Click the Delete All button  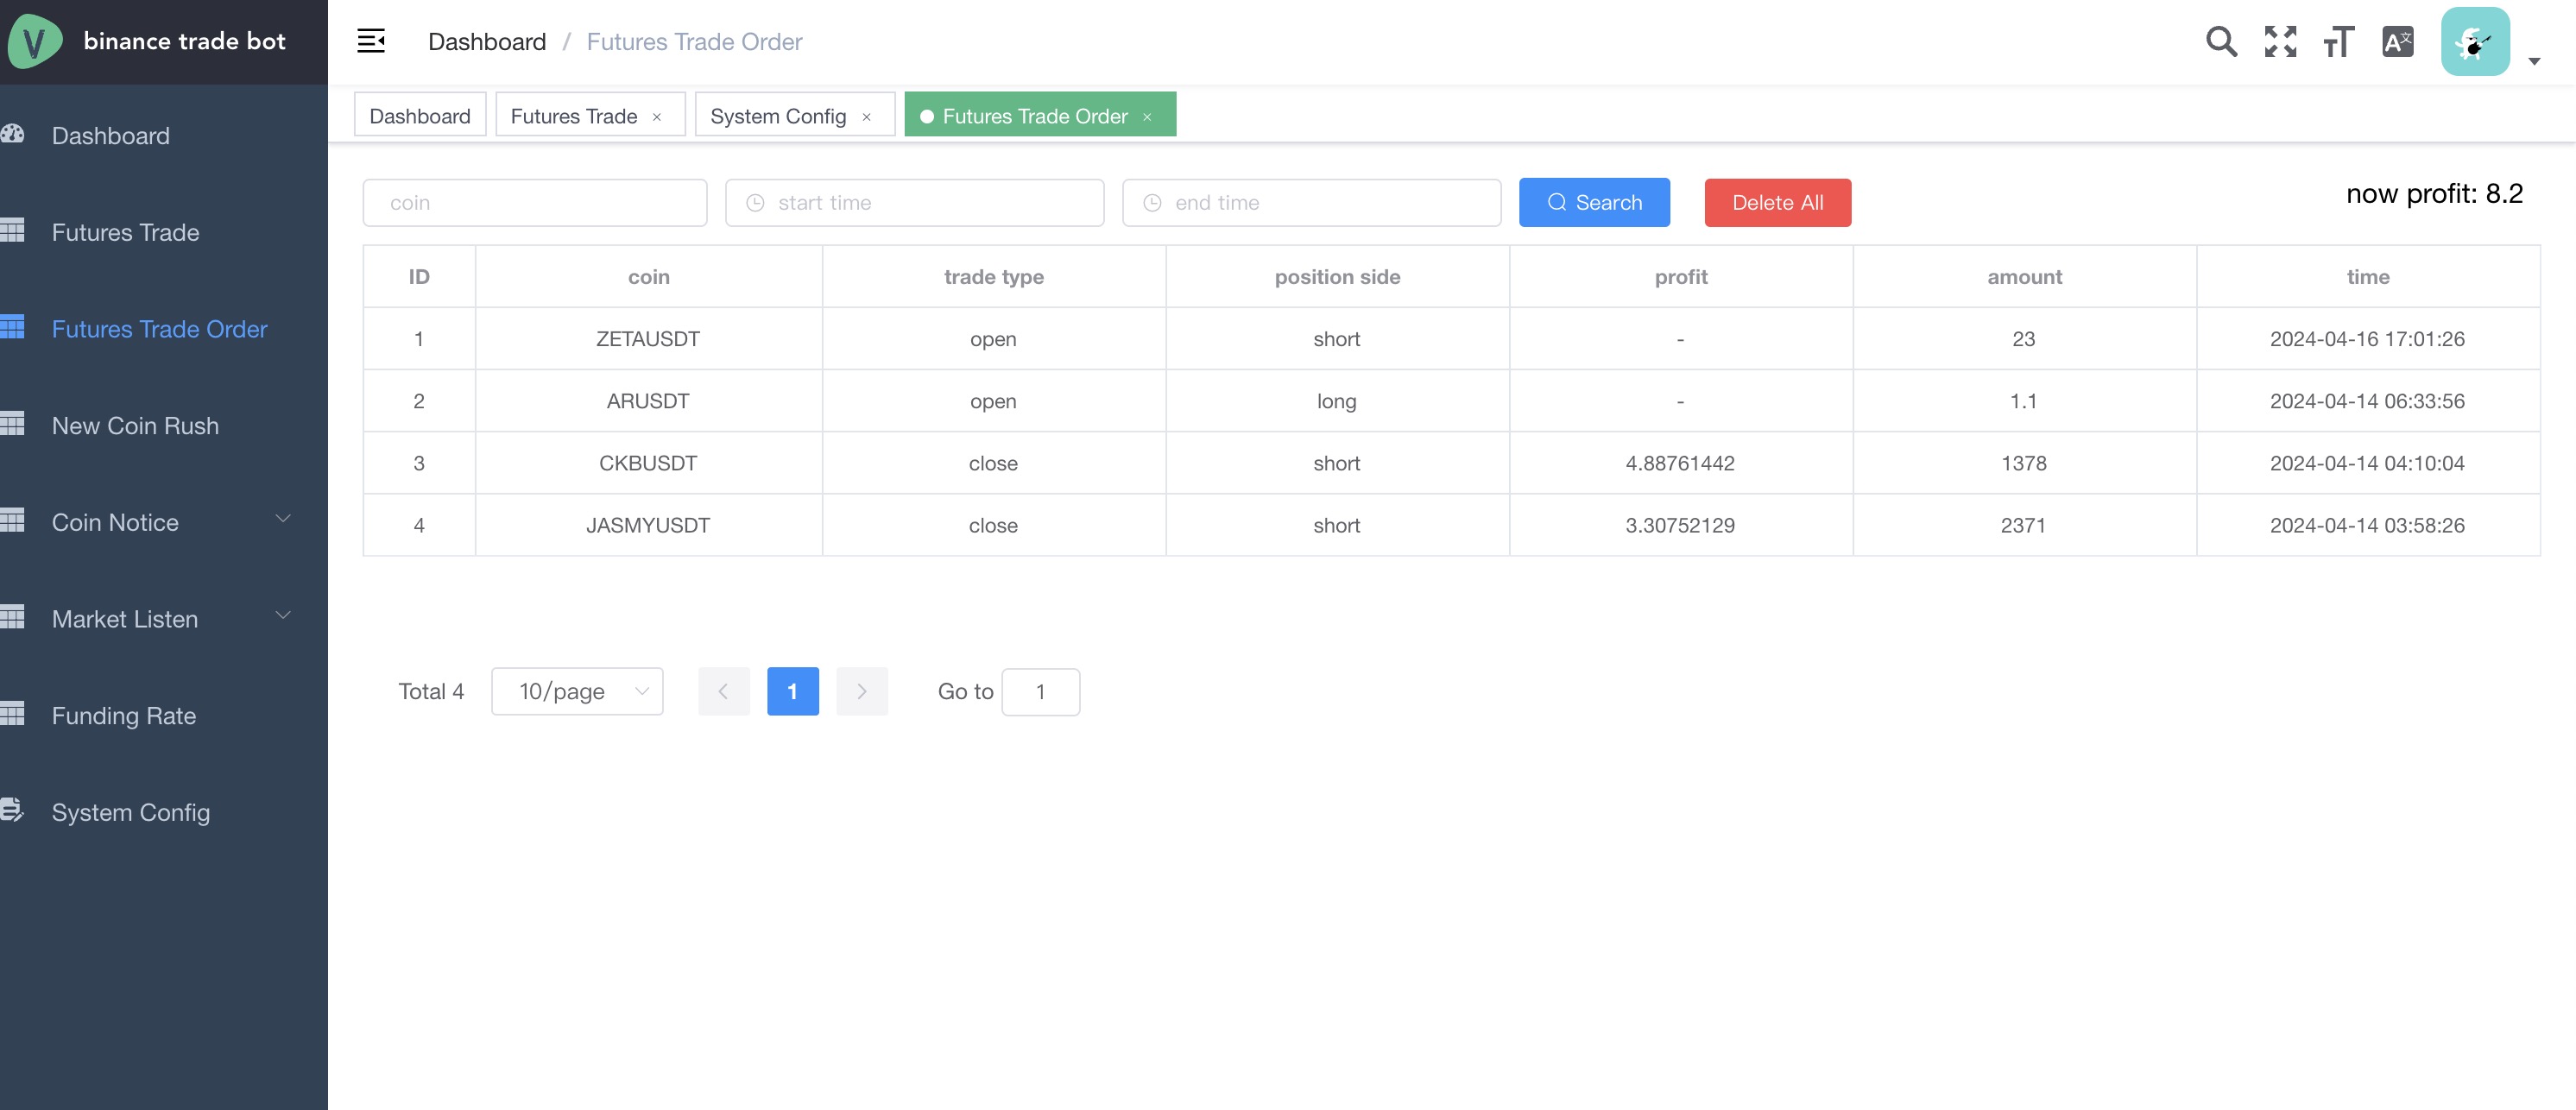1777,202
